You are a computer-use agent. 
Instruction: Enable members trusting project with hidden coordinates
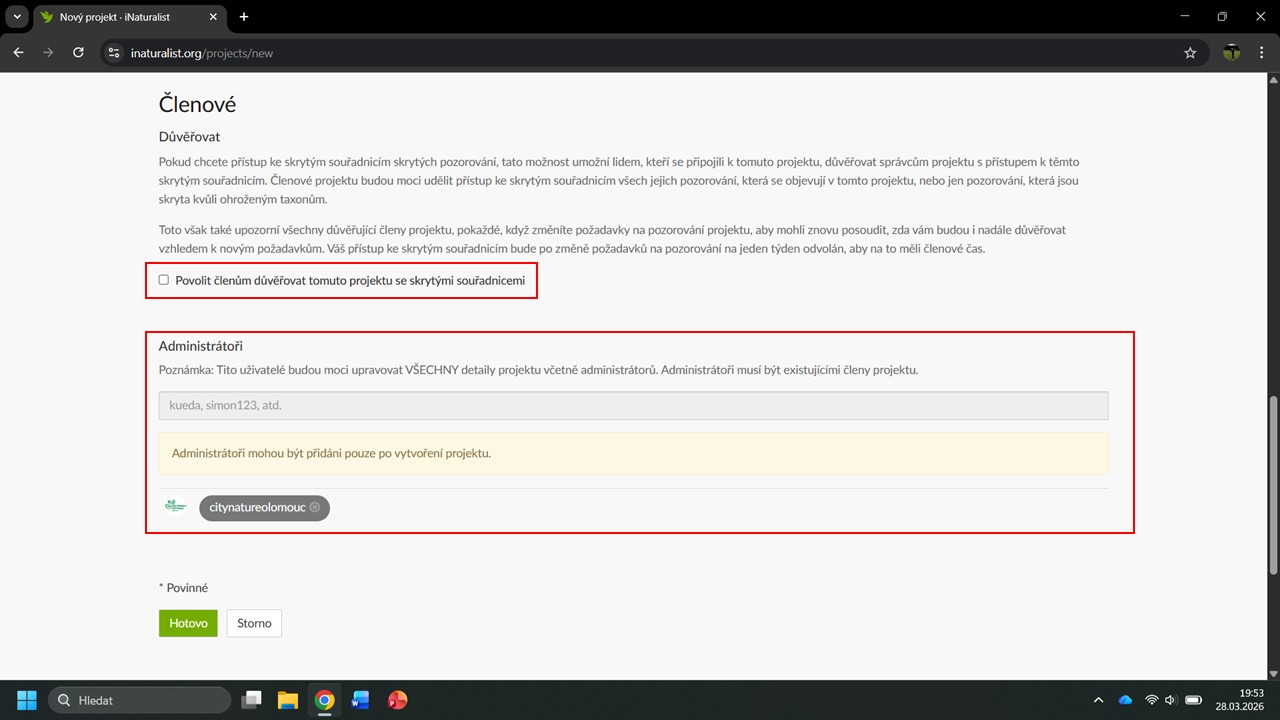pos(164,280)
